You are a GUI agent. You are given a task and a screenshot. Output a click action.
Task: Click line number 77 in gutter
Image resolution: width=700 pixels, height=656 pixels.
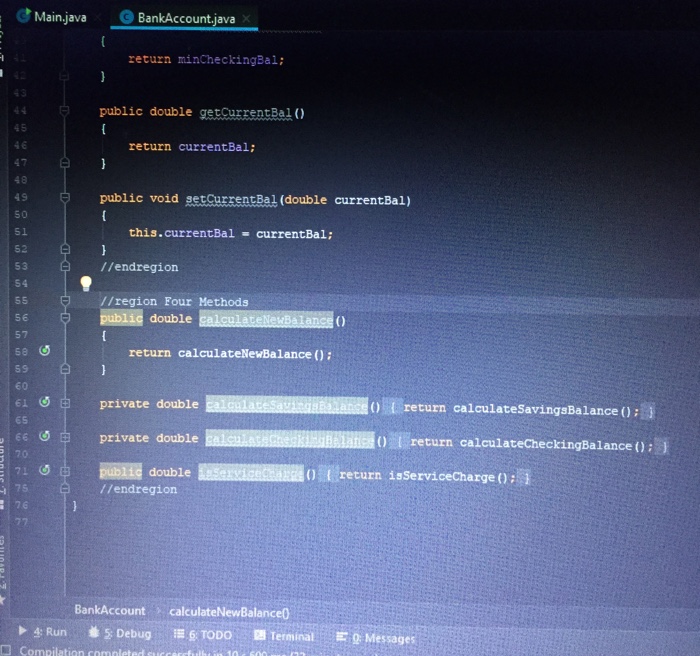tap(21, 522)
